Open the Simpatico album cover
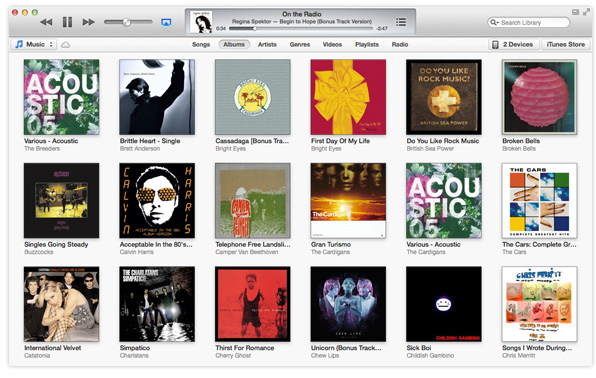 [x=157, y=304]
